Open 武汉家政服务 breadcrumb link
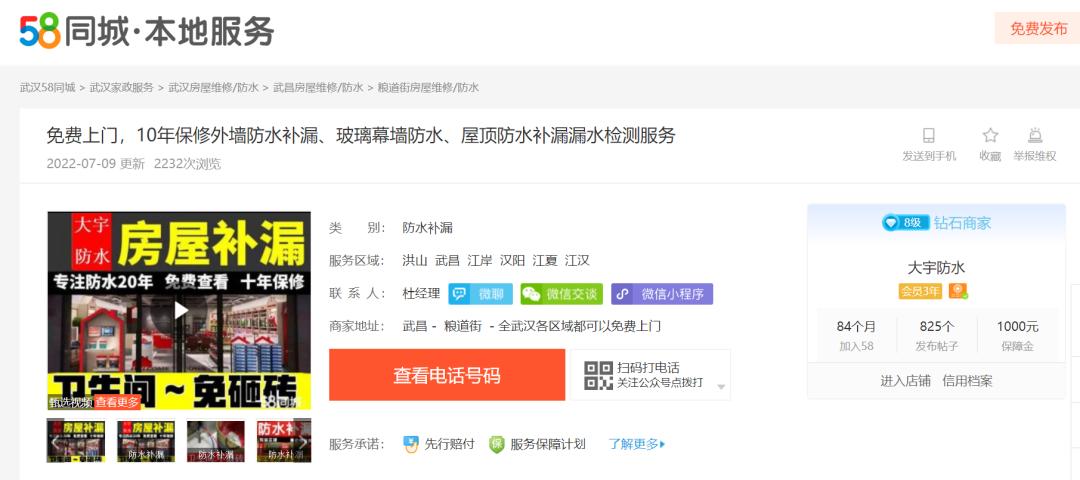This screenshot has height=480, width=1080. point(122,87)
